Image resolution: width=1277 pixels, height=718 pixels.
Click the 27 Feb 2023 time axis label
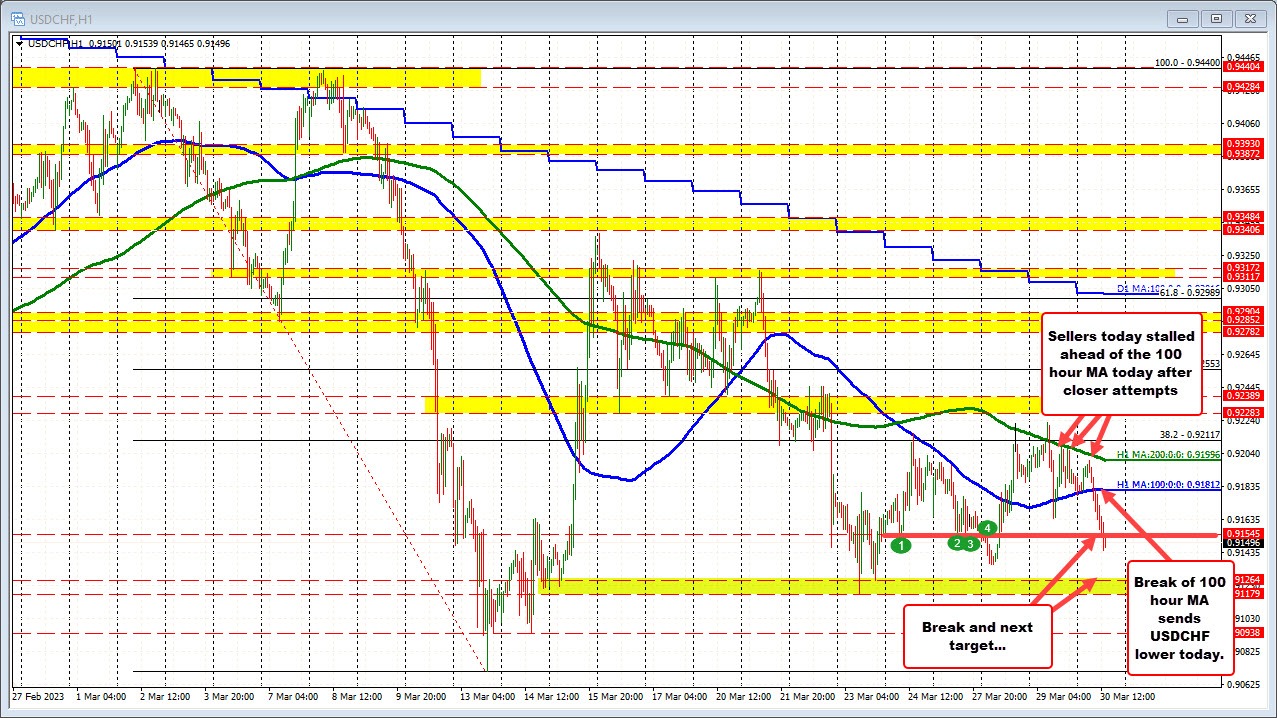point(40,696)
